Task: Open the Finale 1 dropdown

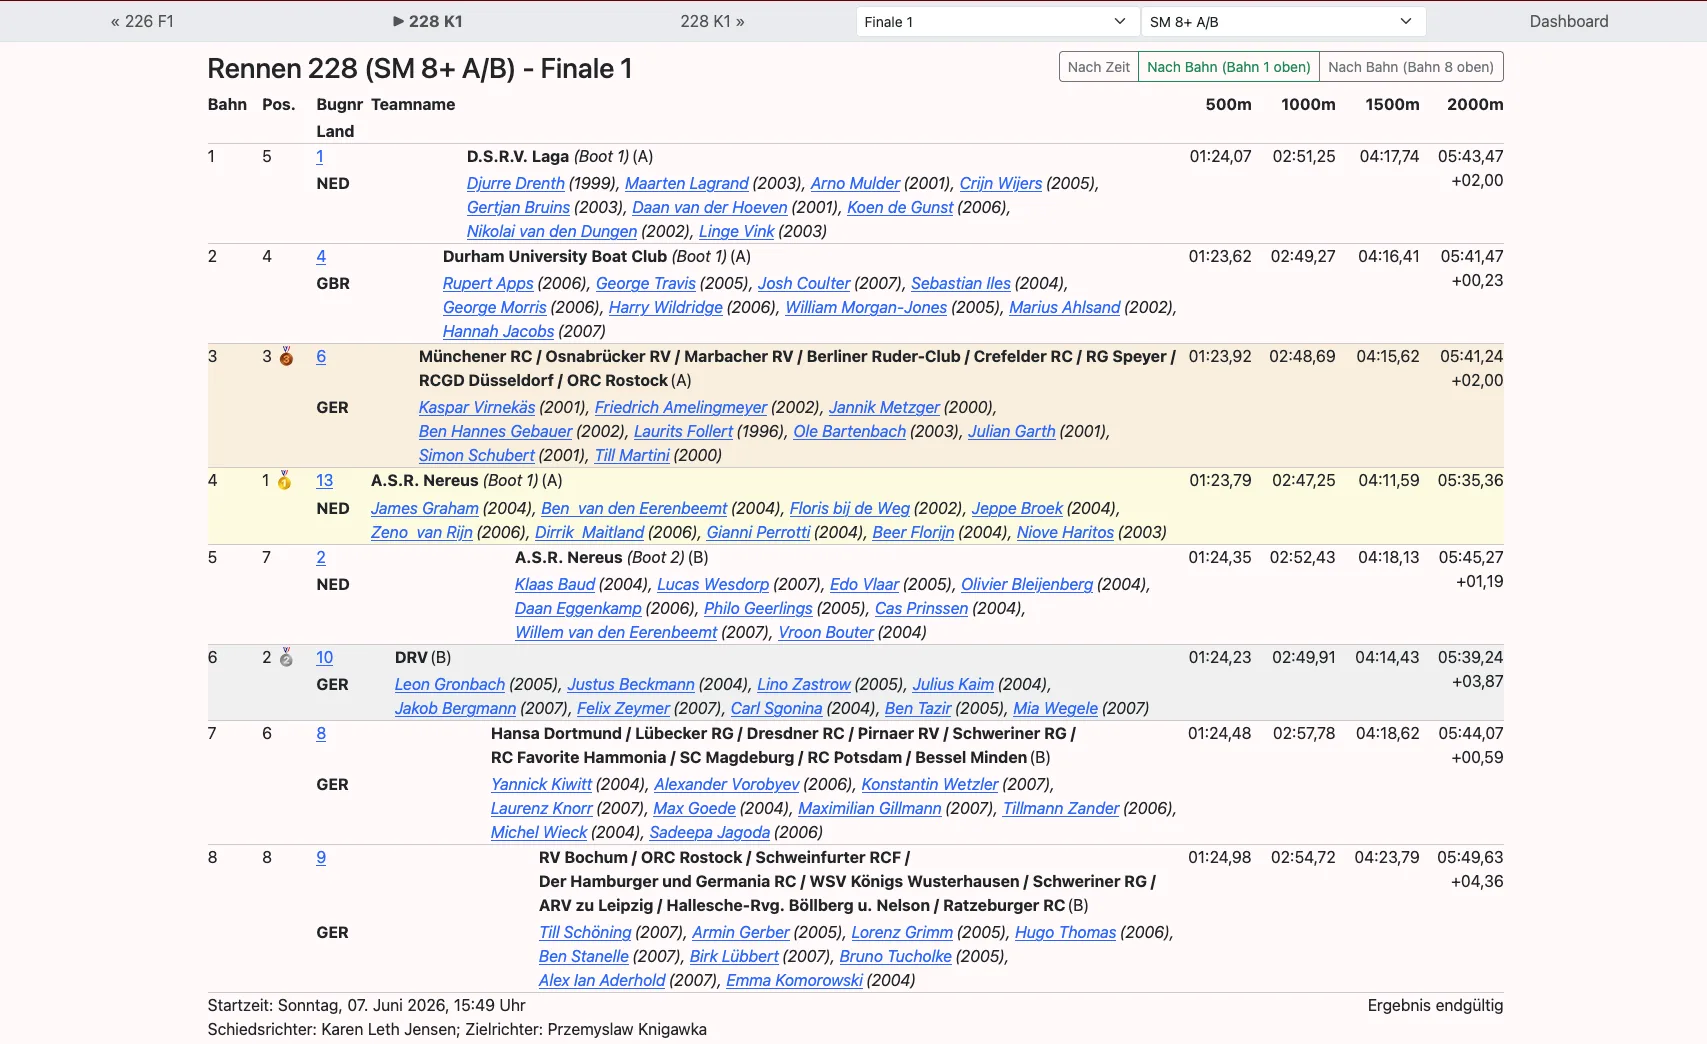Action: 997,21
